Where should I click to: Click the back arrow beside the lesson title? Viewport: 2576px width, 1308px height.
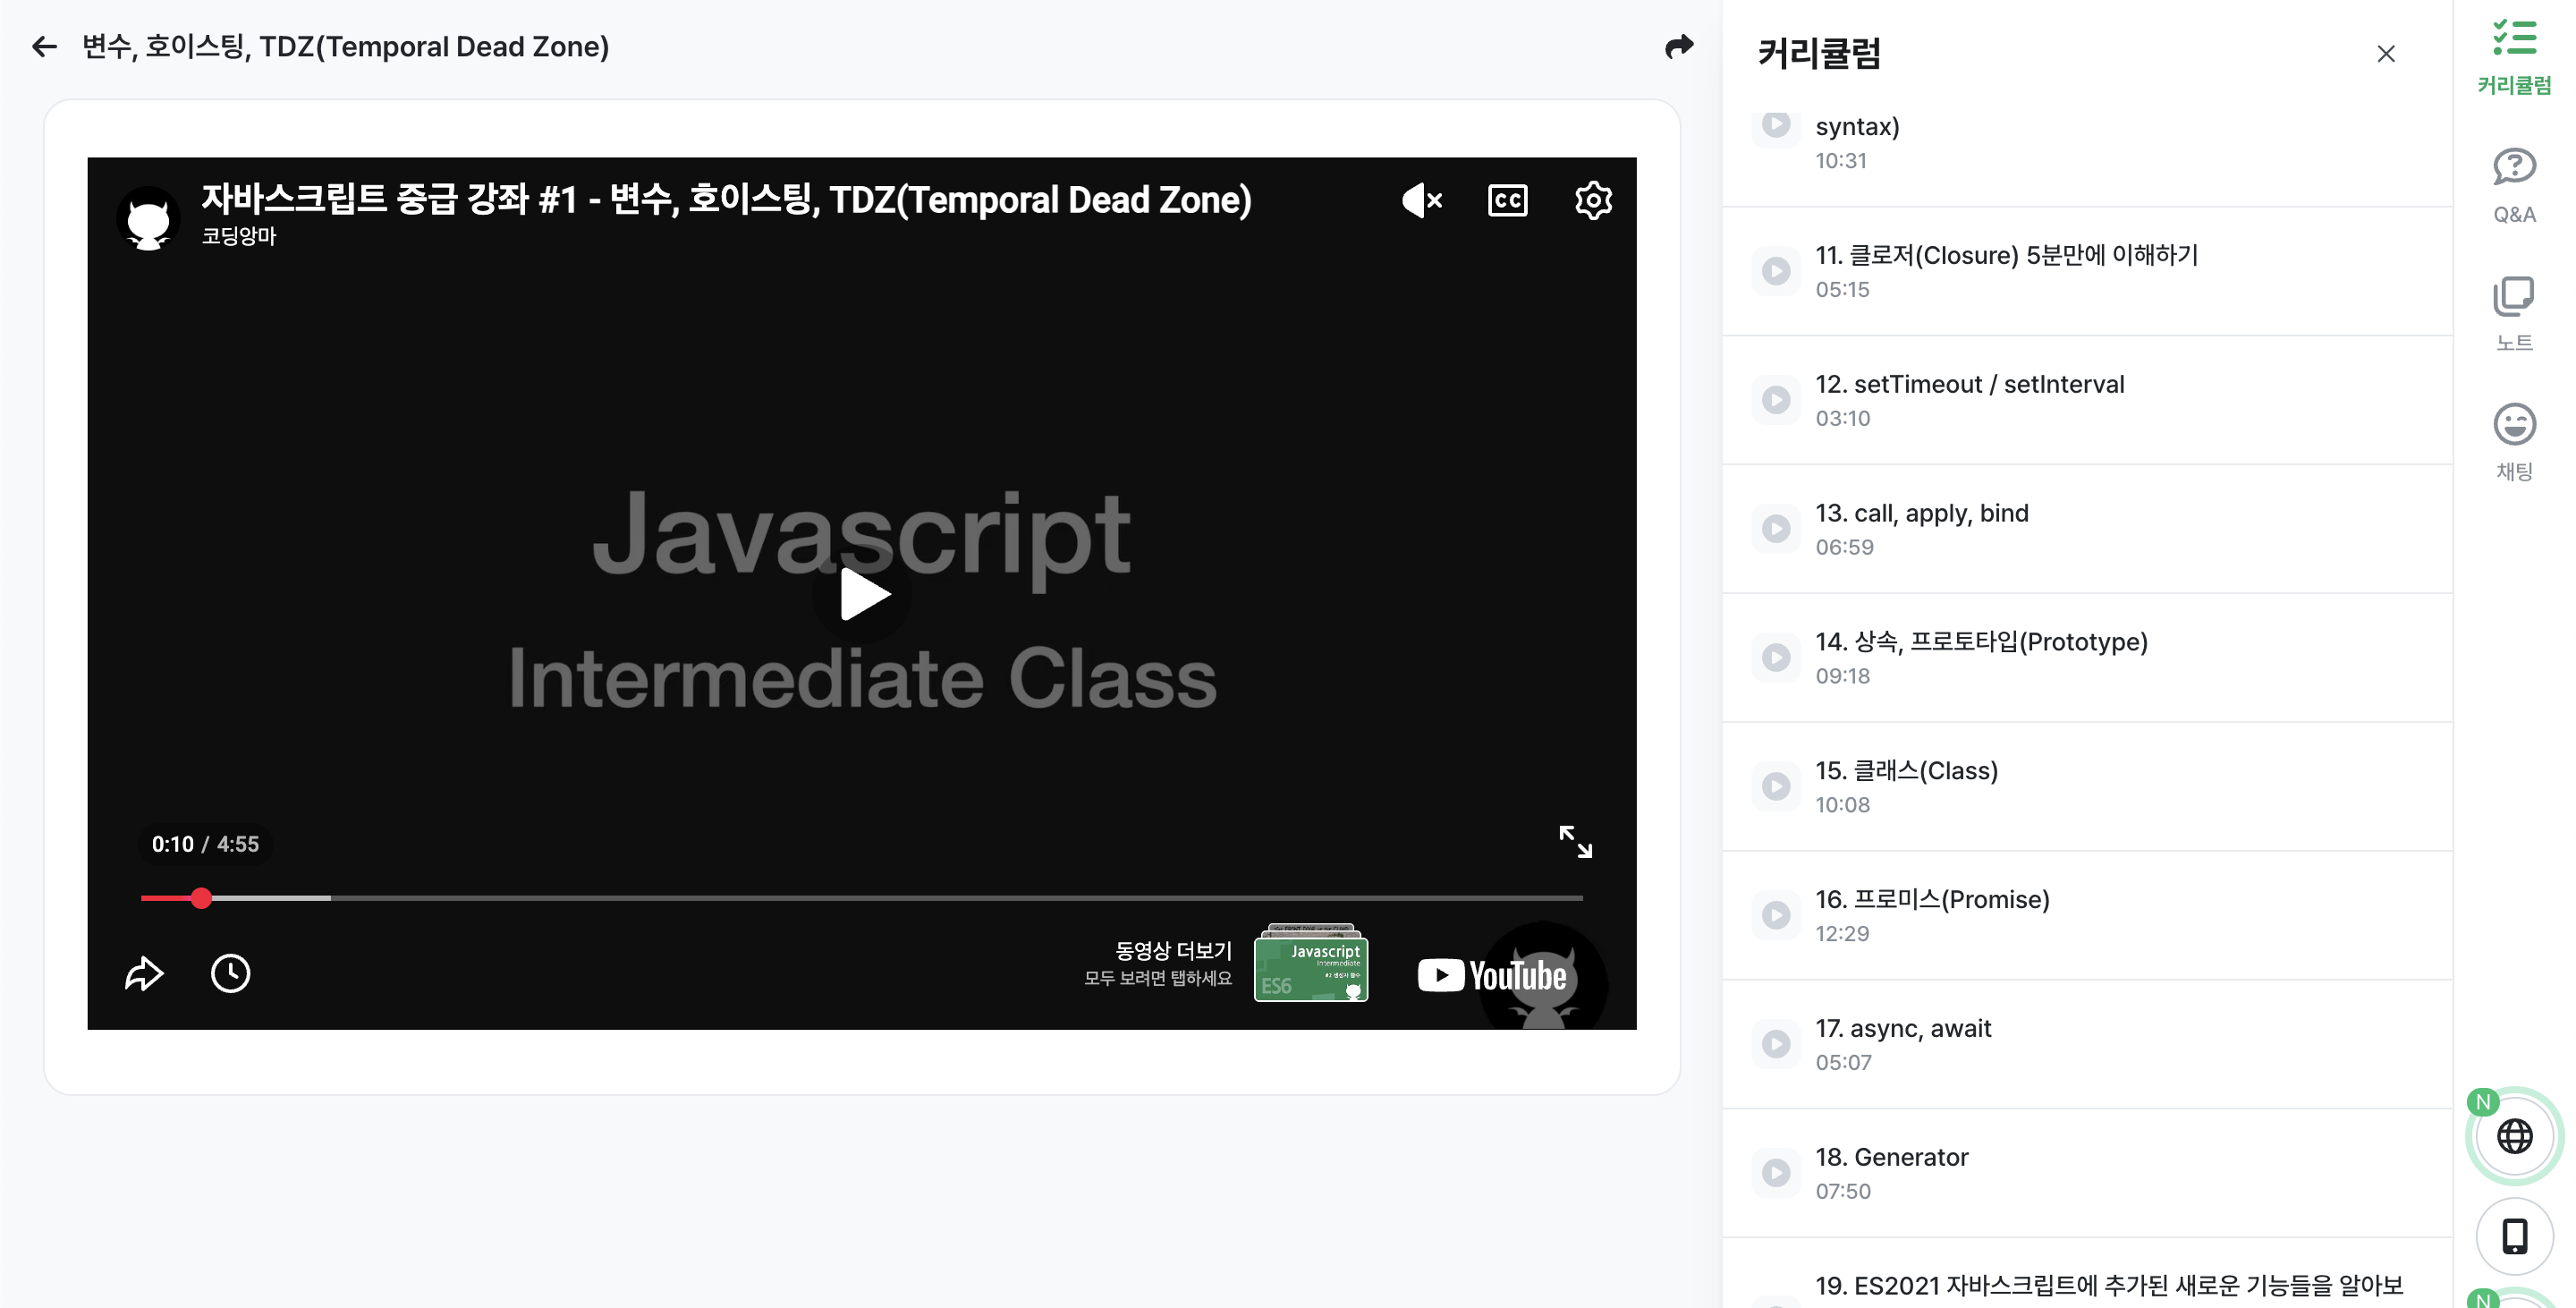(44, 47)
